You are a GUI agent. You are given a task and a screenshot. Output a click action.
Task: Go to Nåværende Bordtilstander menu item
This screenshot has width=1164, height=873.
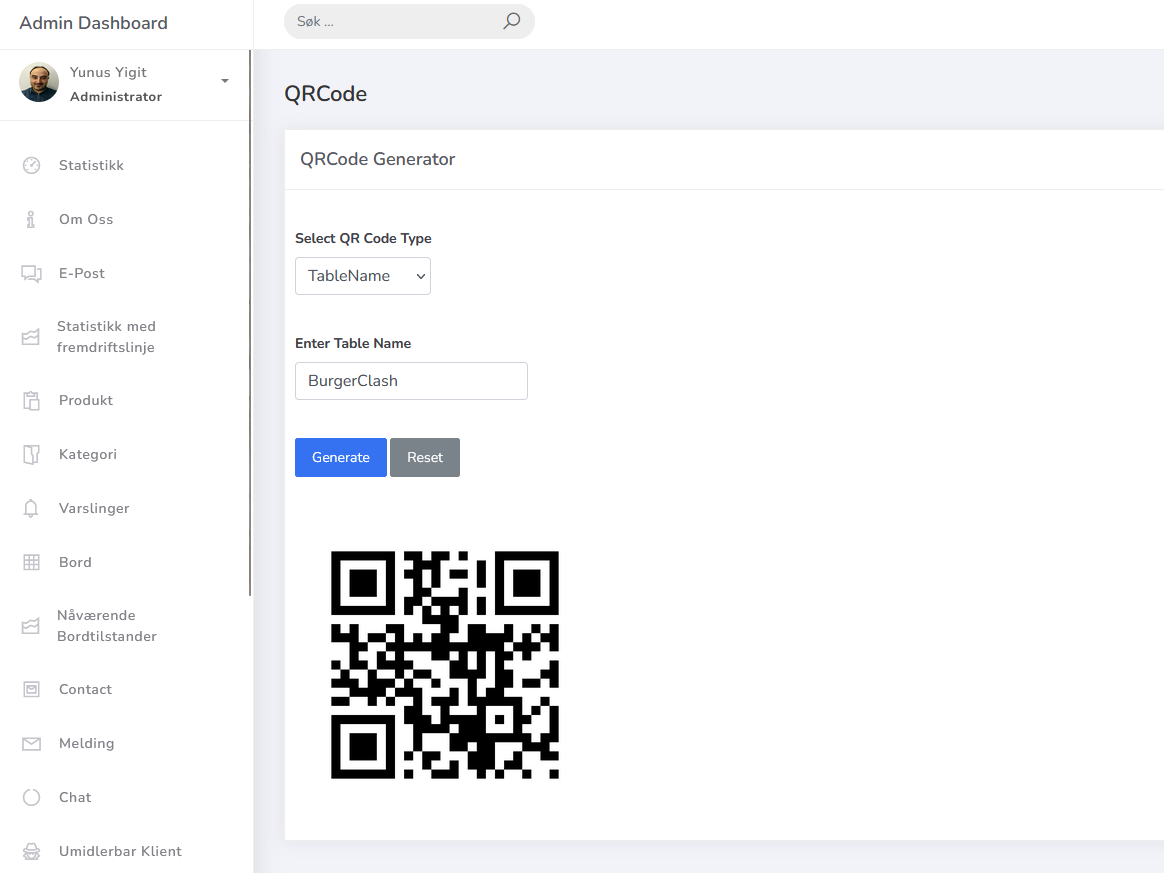(x=106, y=626)
